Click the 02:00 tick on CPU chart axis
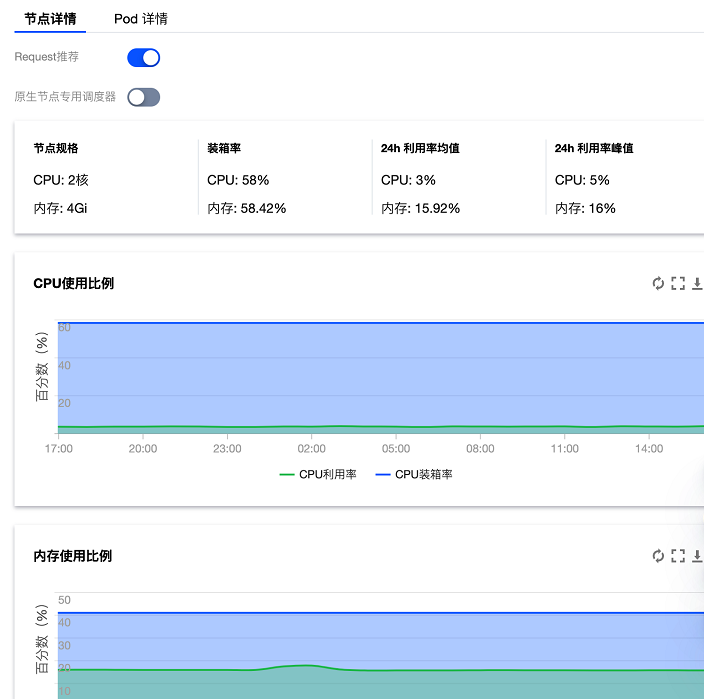 [312, 449]
